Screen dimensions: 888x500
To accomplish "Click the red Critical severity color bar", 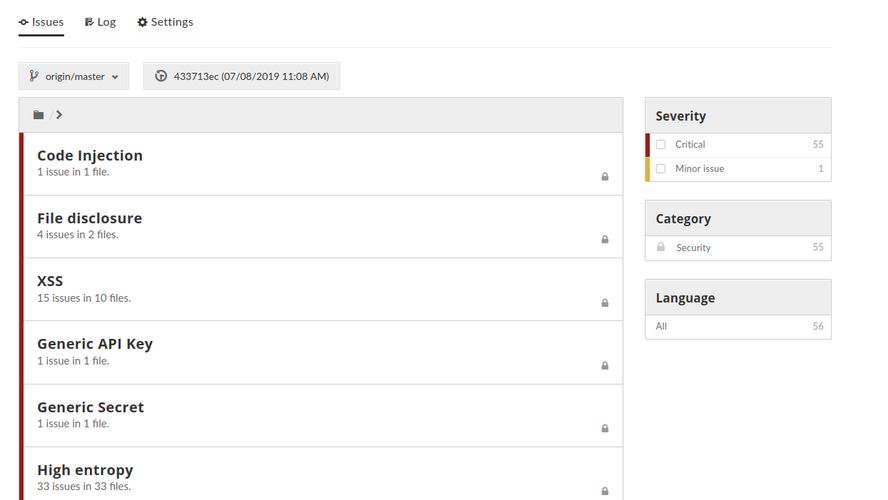I will pos(647,145).
